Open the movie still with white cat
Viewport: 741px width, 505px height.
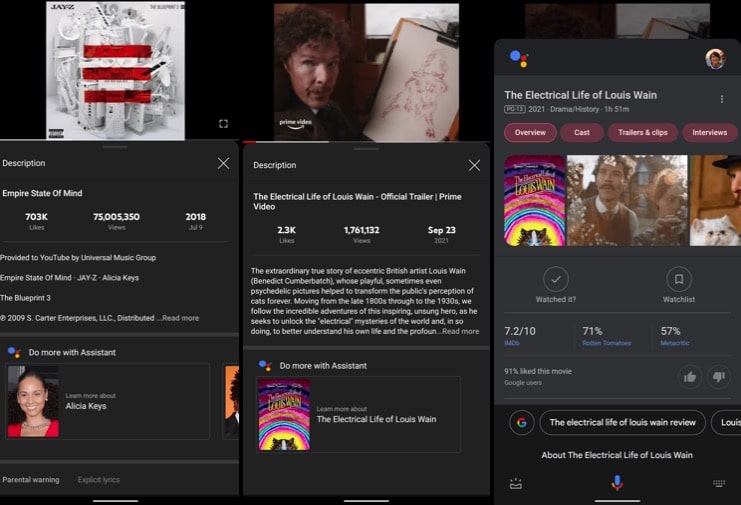coord(715,200)
